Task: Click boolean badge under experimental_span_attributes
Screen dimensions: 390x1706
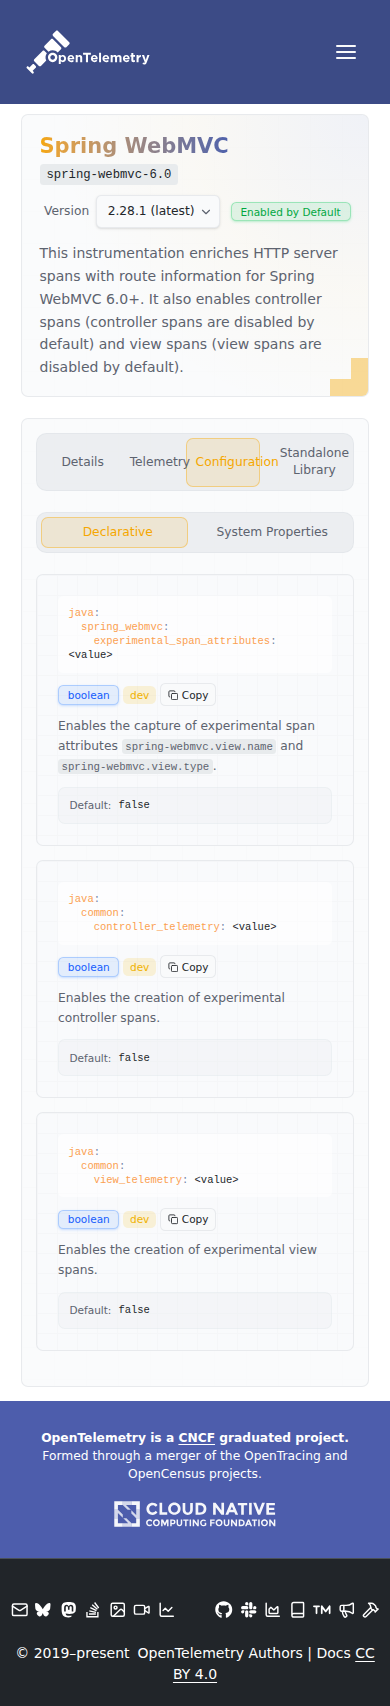Action: tap(89, 695)
